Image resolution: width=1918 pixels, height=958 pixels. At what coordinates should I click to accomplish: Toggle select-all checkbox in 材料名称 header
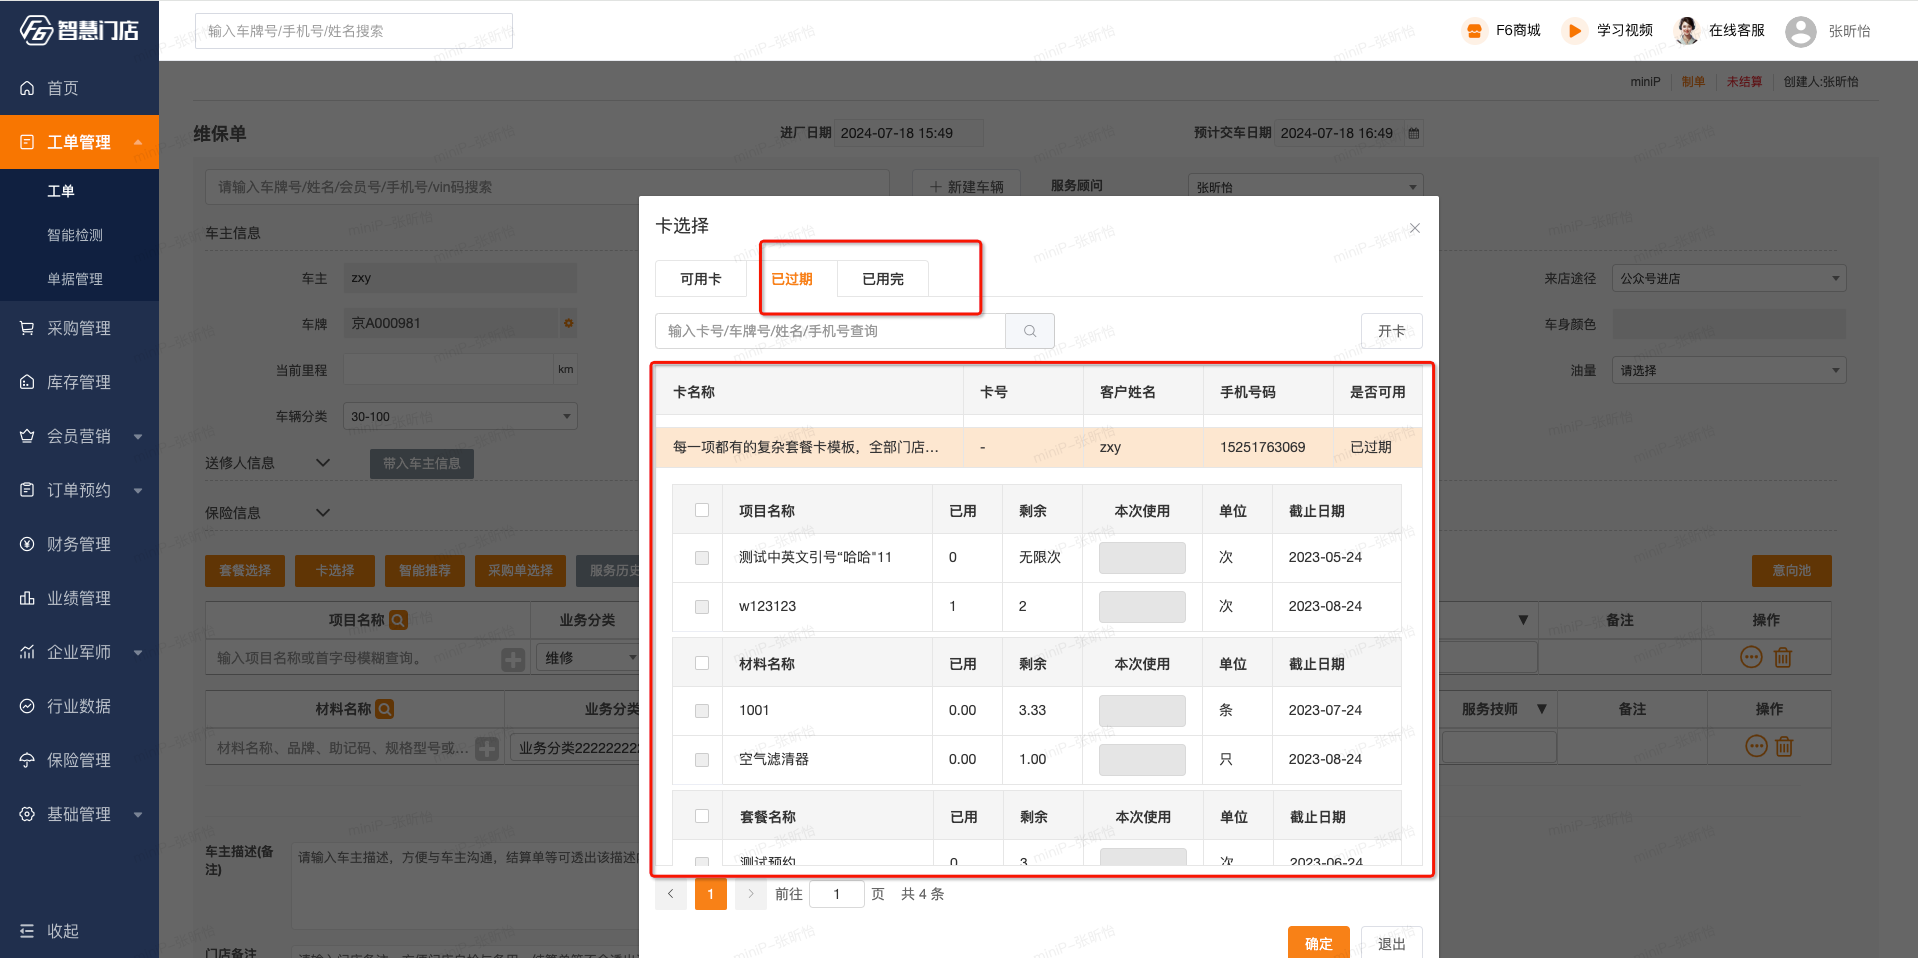pos(702,663)
